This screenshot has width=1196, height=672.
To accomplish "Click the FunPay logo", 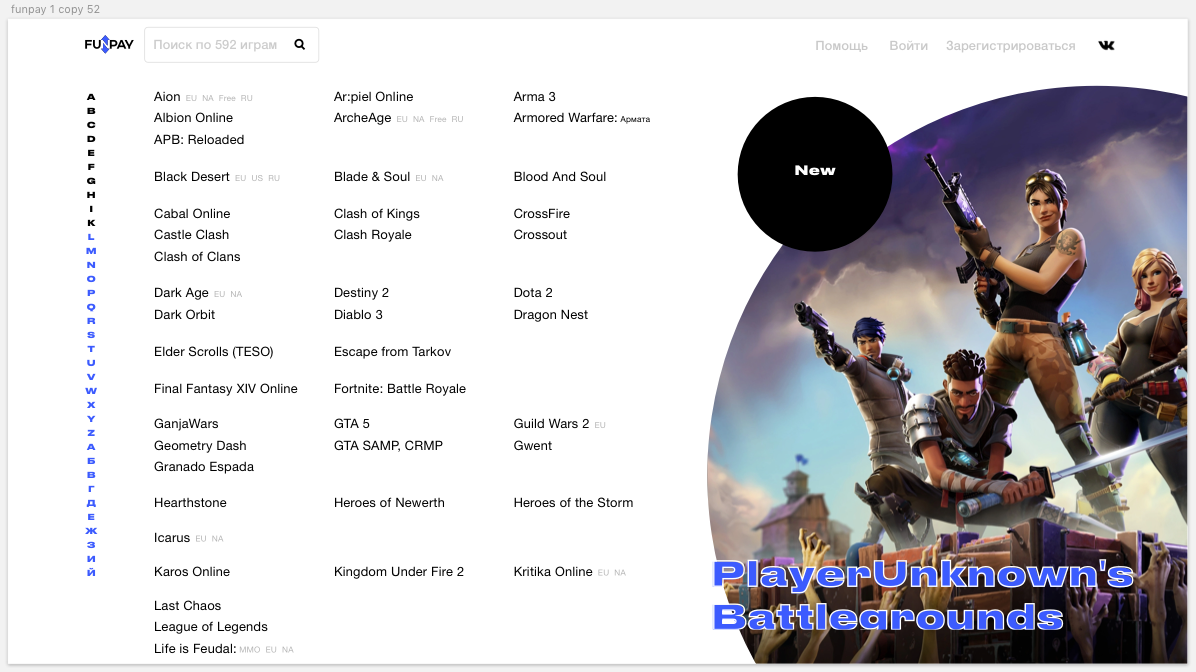I will [x=109, y=45].
